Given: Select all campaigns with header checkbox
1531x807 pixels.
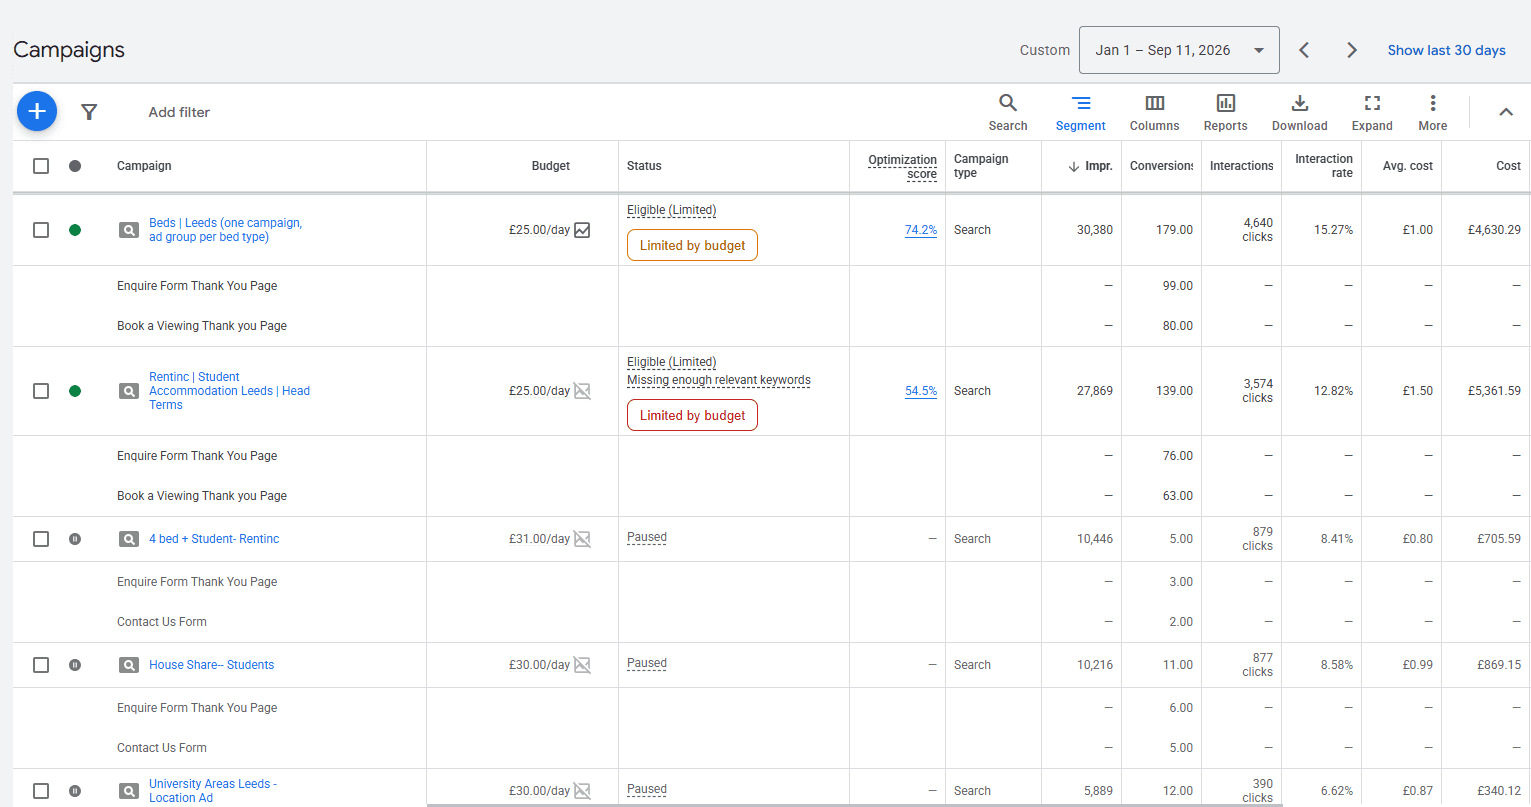Looking at the screenshot, I should point(41,166).
